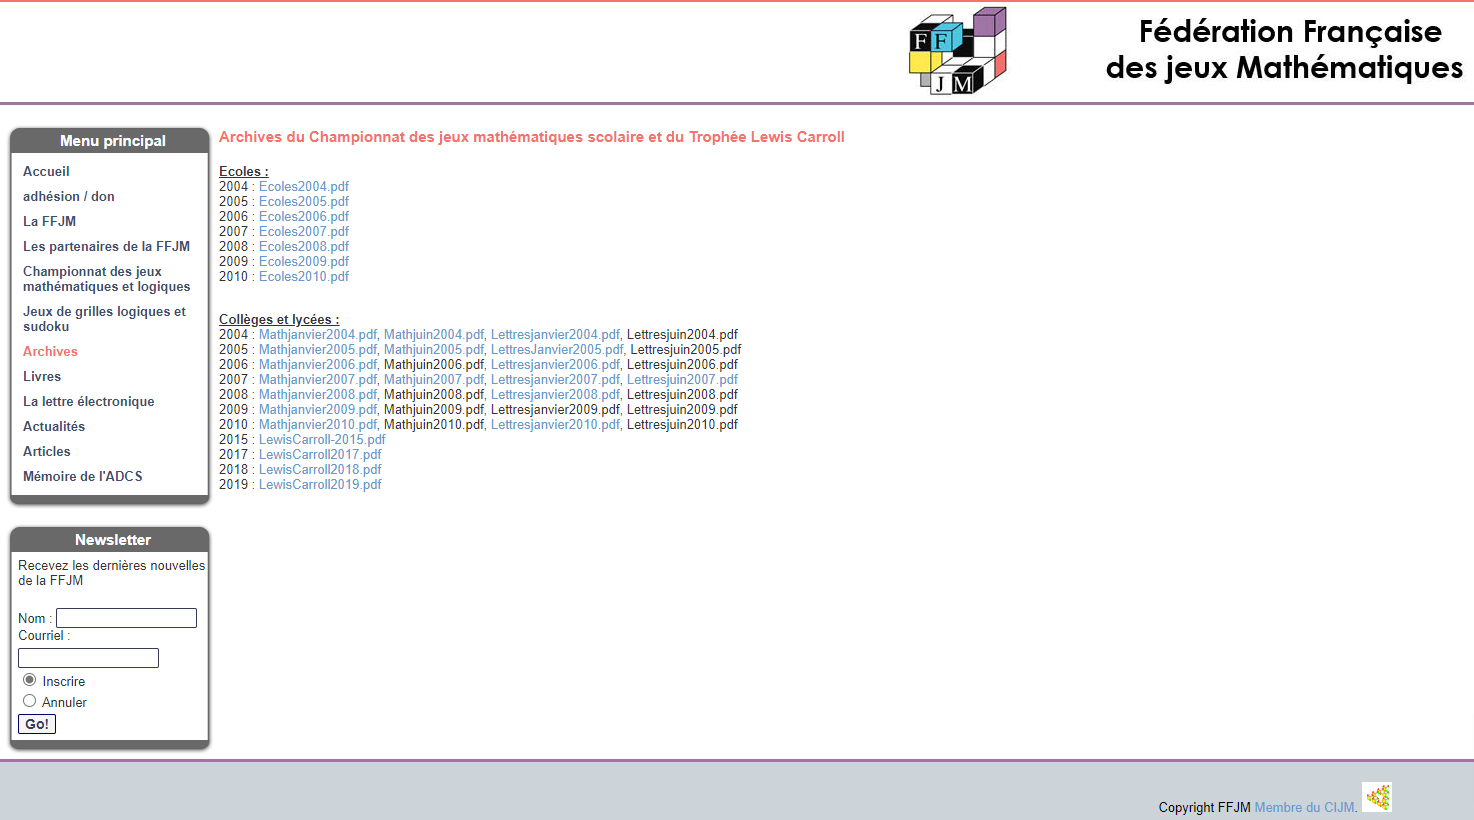Screen dimensions: 1474x820
Task: Open the Livres menu item
Action: [42, 376]
